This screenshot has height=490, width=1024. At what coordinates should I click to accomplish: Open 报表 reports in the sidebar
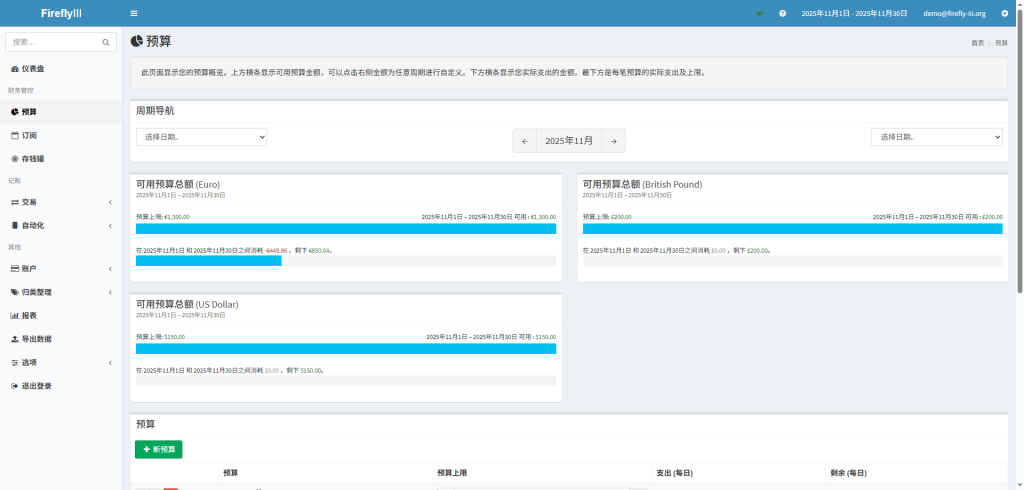[29, 315]
